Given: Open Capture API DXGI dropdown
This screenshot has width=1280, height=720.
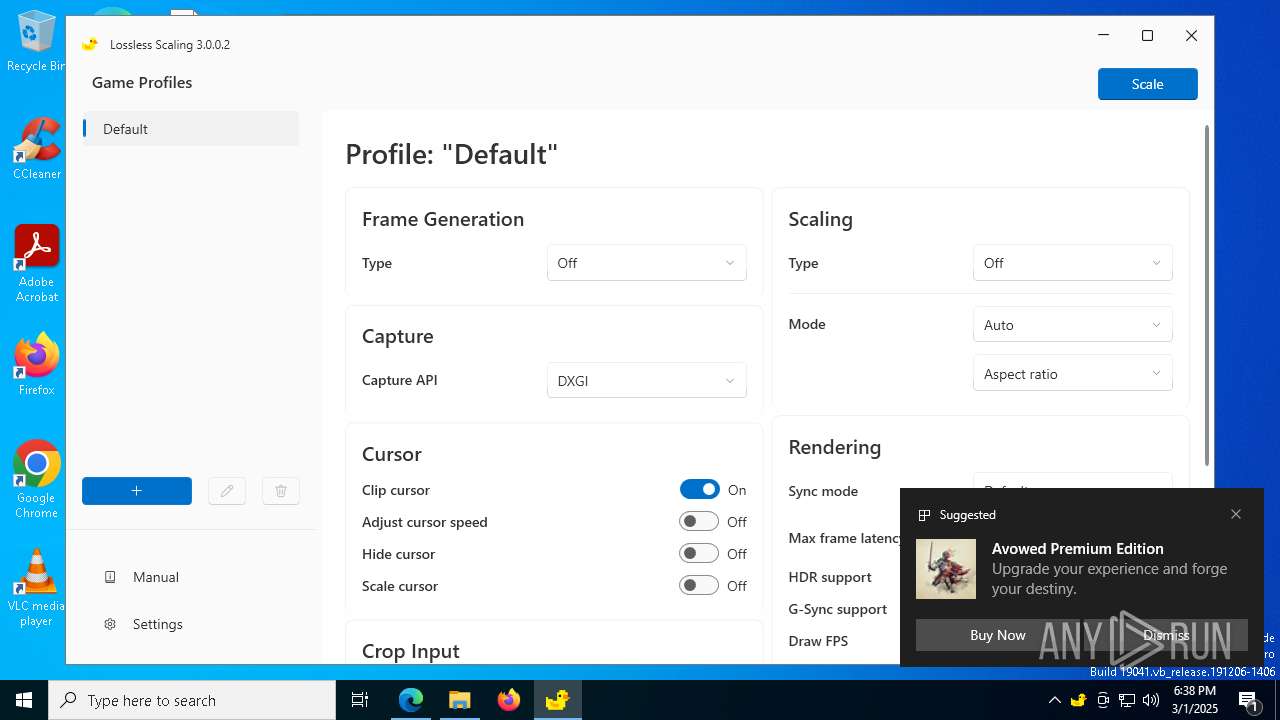Looking at the screenshot, I should (646, 381).
